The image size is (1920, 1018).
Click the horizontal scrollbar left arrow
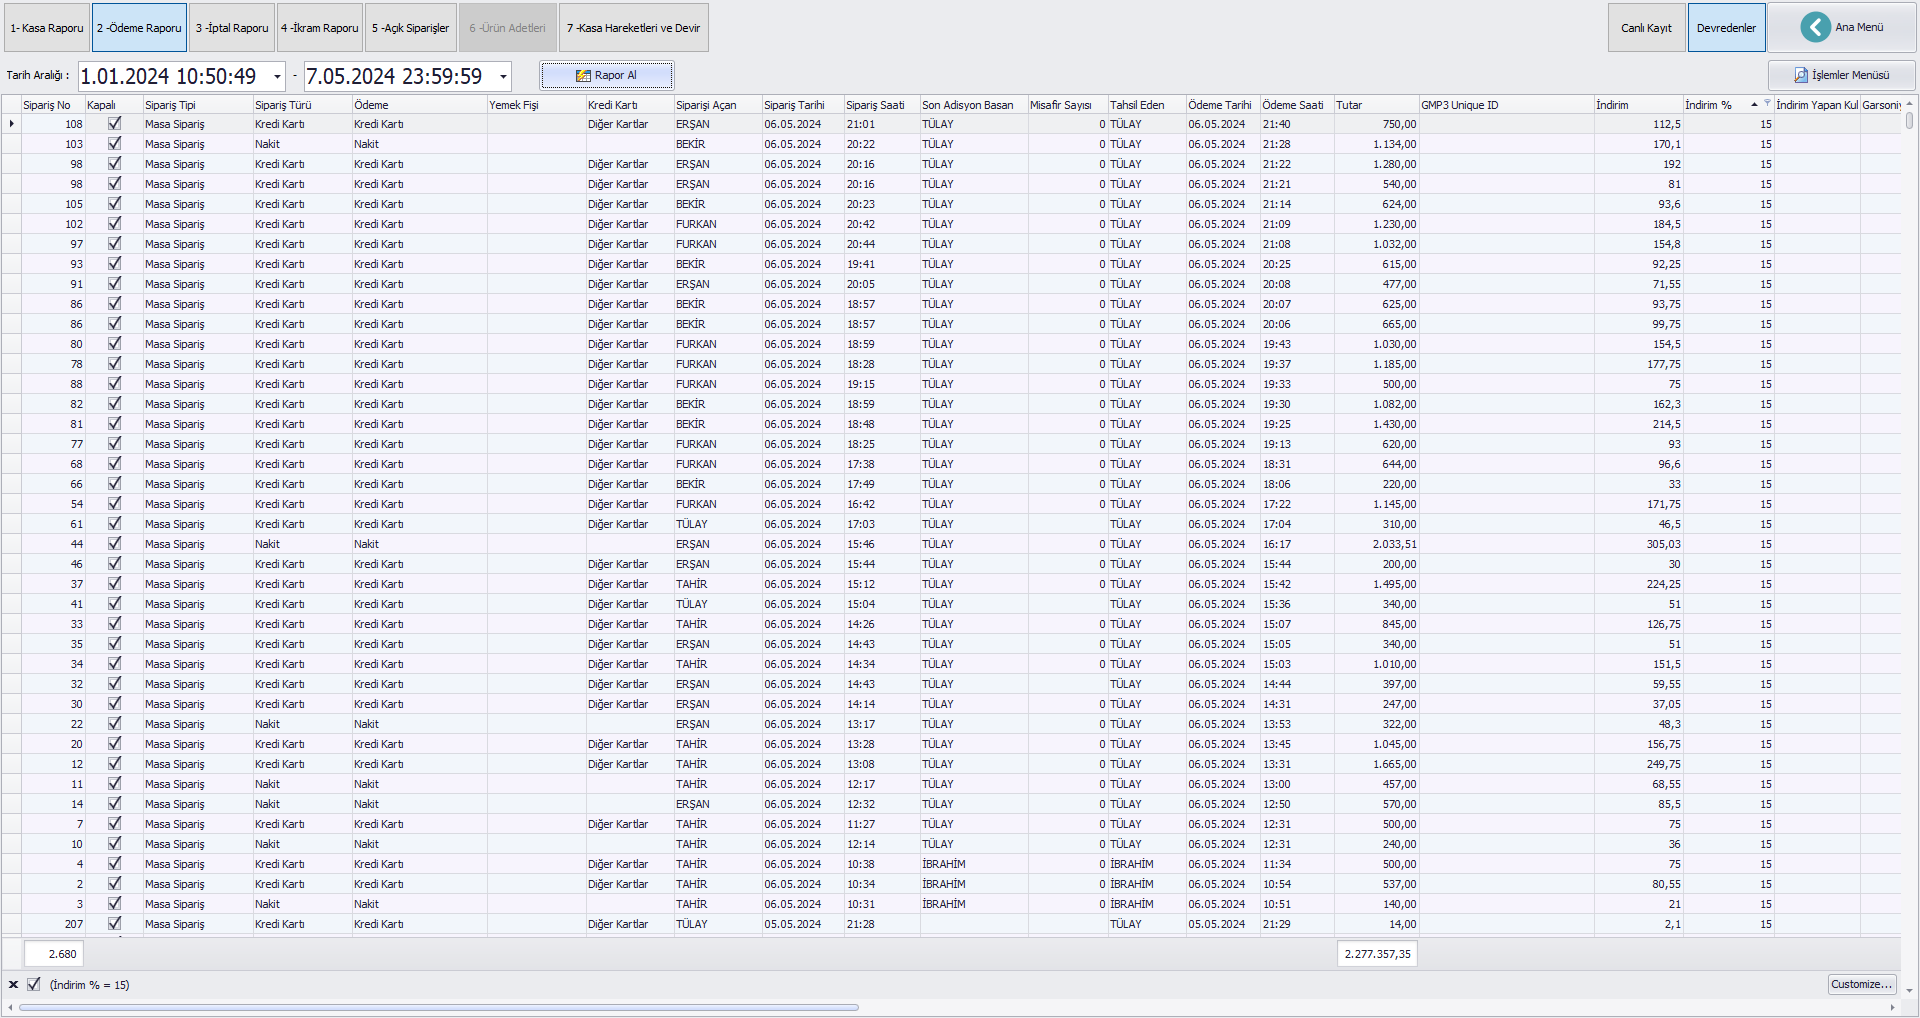coord(11,1008)
